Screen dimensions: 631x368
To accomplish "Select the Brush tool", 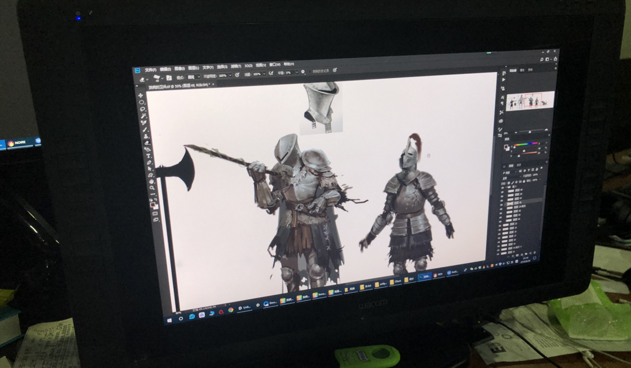I will click(145, 129).
